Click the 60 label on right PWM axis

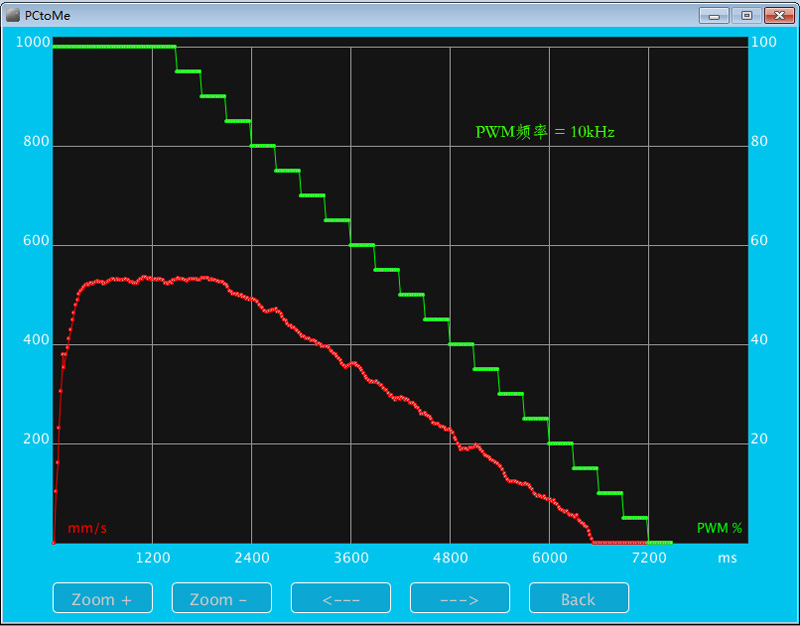(x=759, y=240)
